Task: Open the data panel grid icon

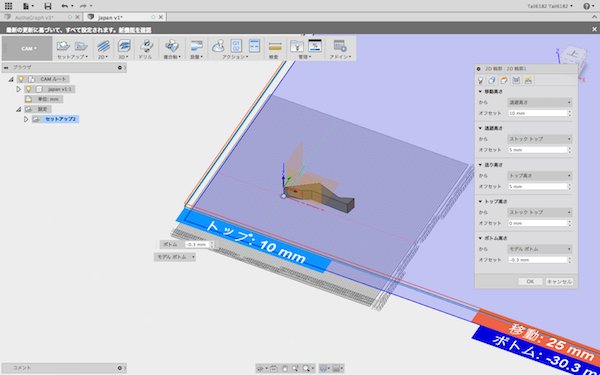Action: (x=8, y=6)
